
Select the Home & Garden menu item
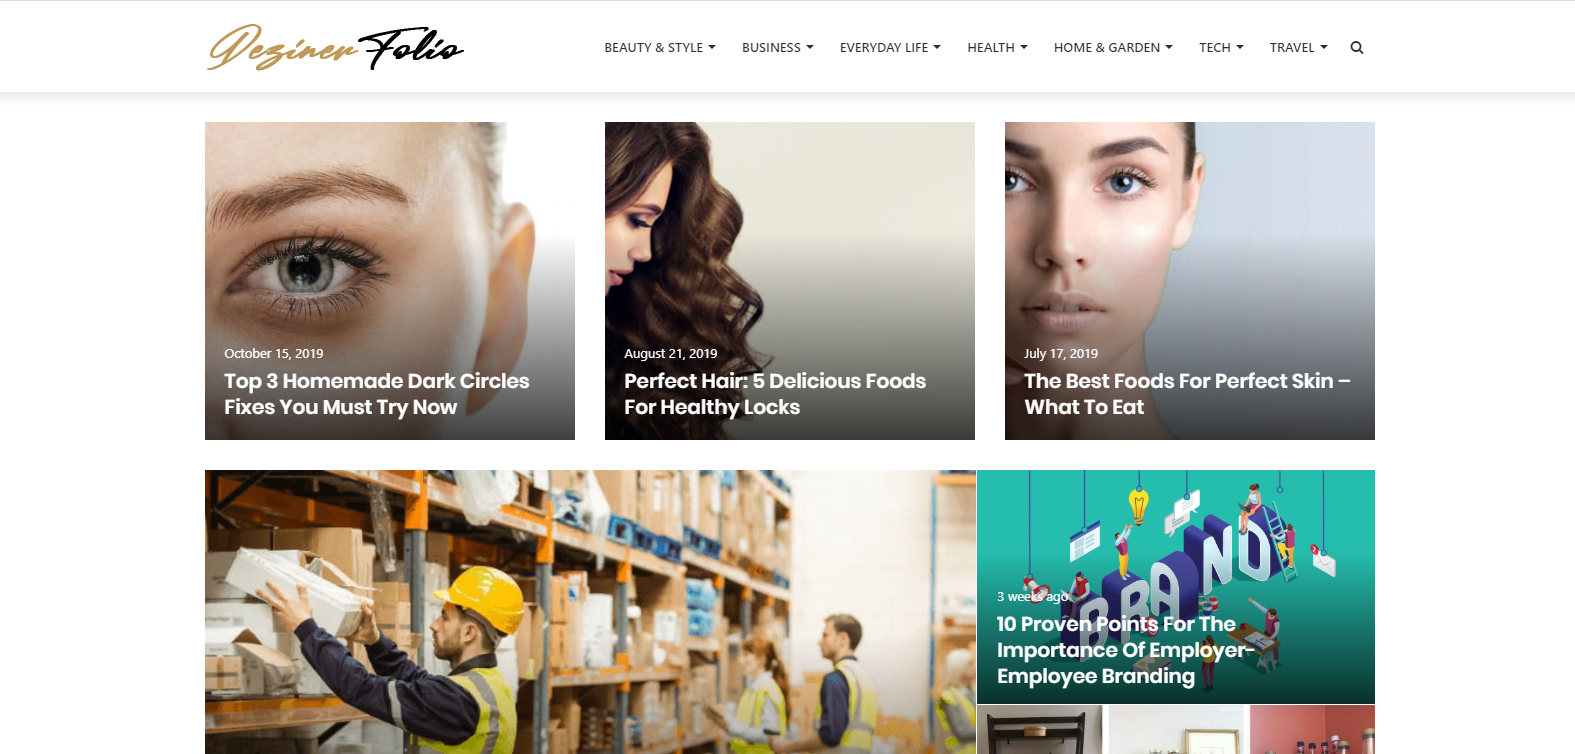coord(1113,47)
